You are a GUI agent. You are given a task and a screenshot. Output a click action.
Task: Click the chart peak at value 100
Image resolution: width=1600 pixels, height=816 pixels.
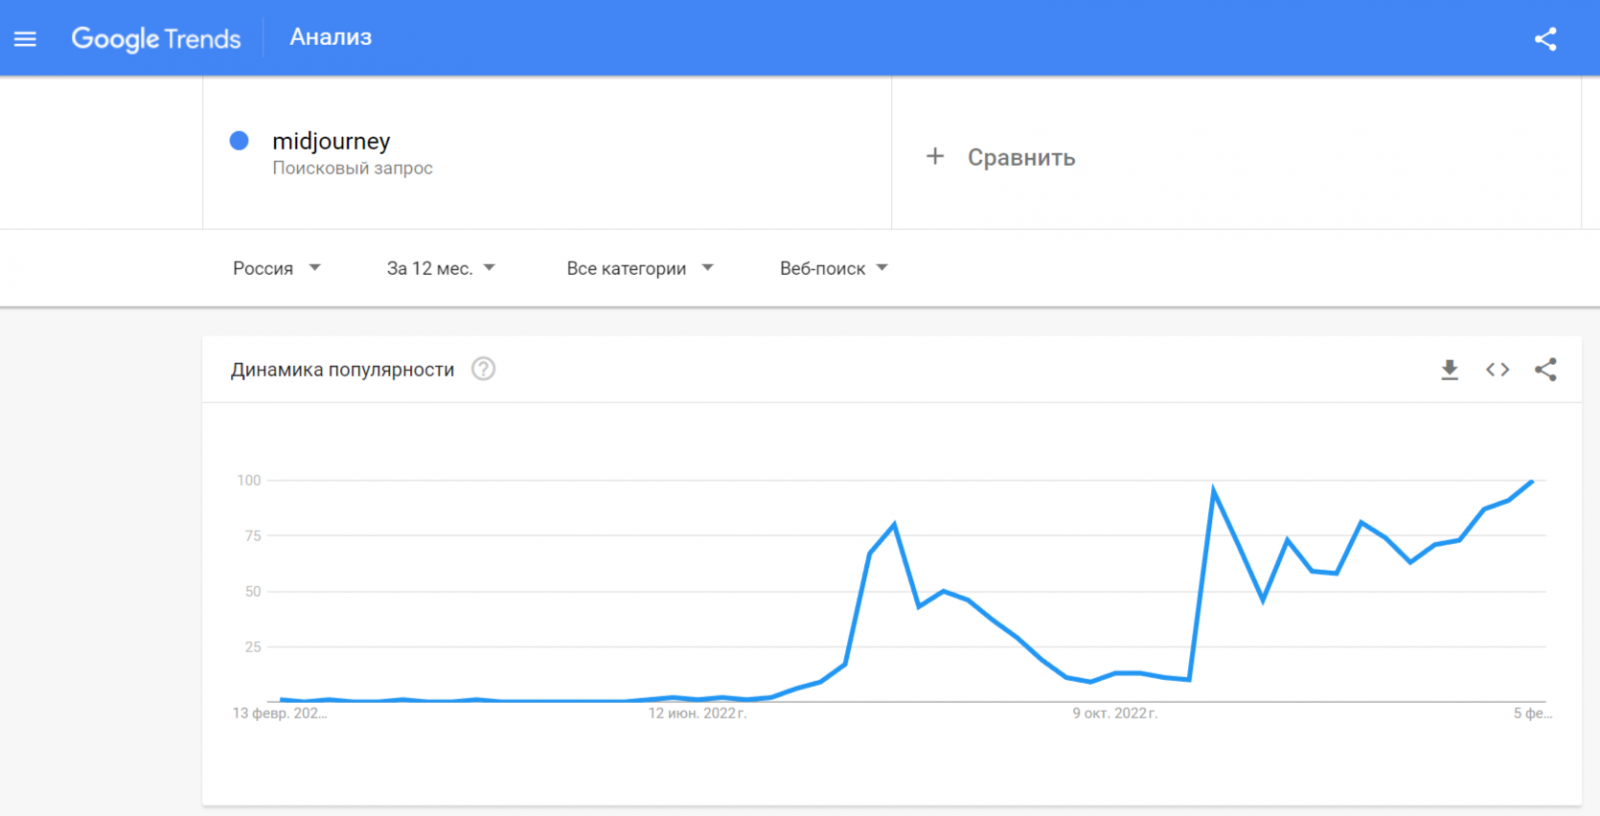pos(1531,482)
